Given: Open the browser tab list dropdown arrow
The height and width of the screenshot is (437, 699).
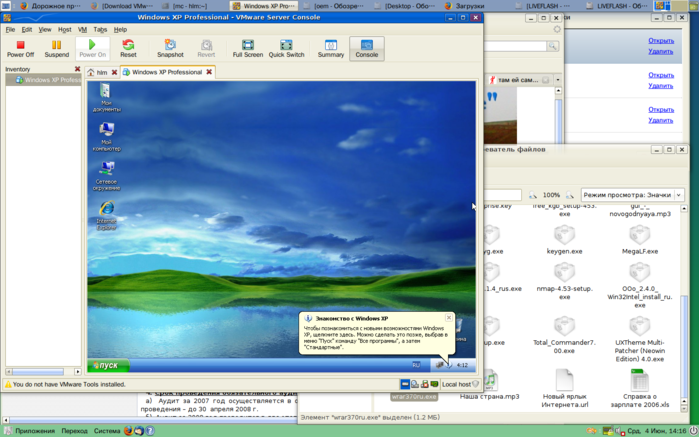Looking at the screenshot, I should [558, 80].
